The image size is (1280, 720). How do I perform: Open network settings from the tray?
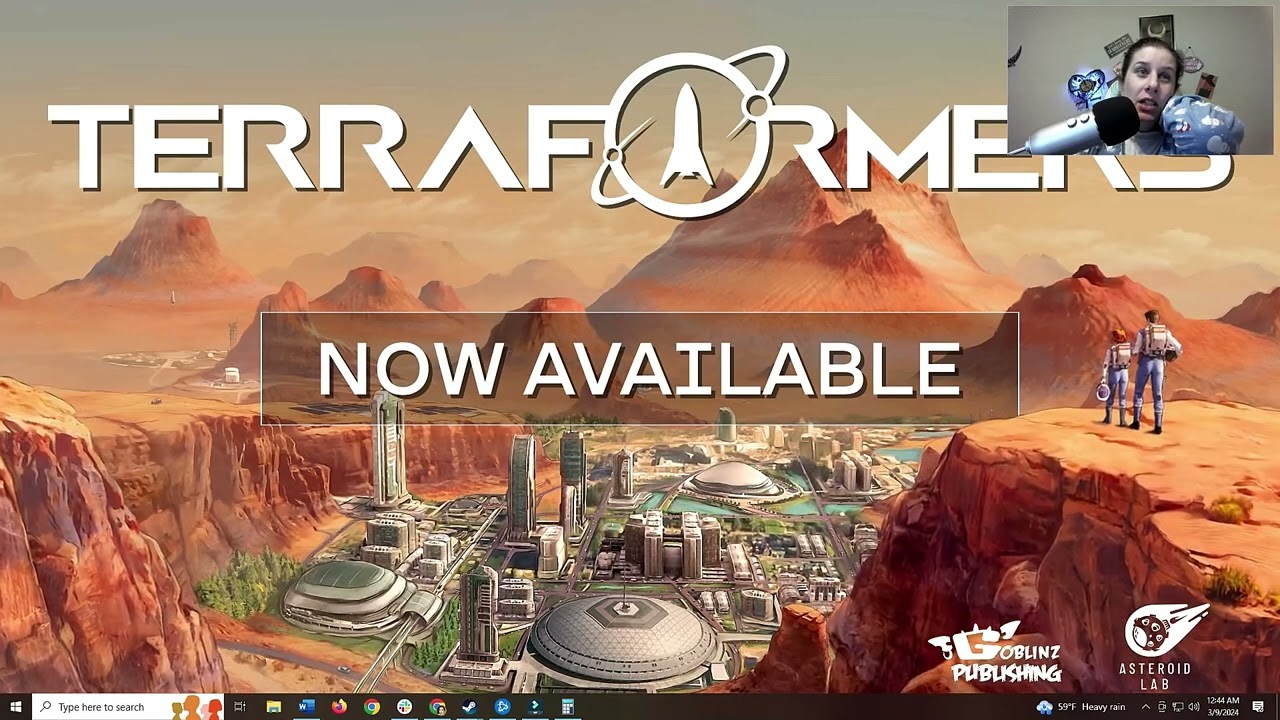pos(1178,707)
